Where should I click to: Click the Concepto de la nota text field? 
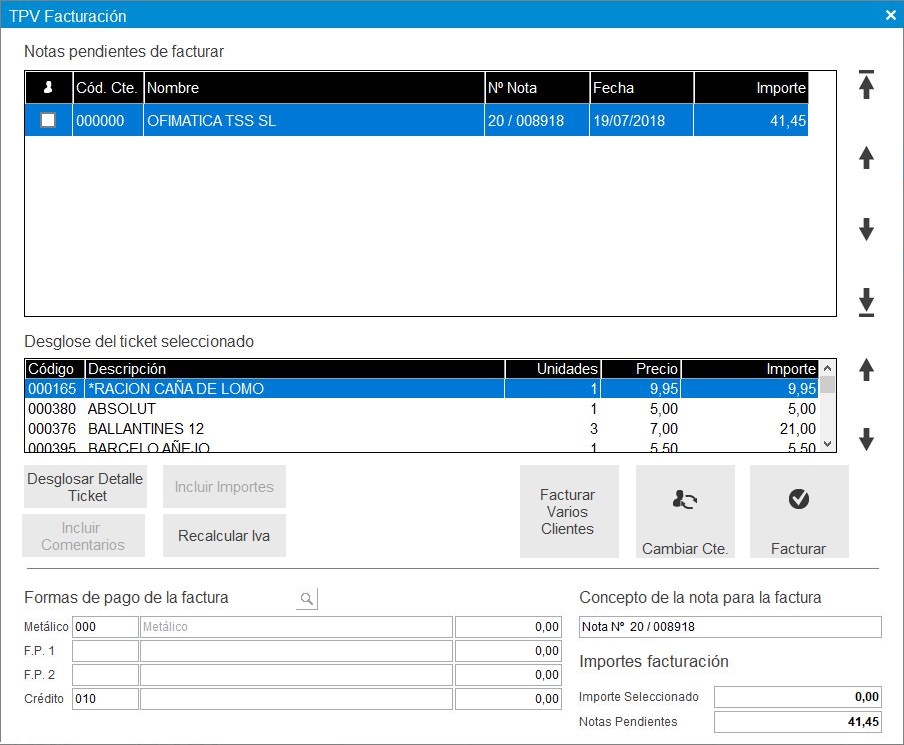pos(730,627)
